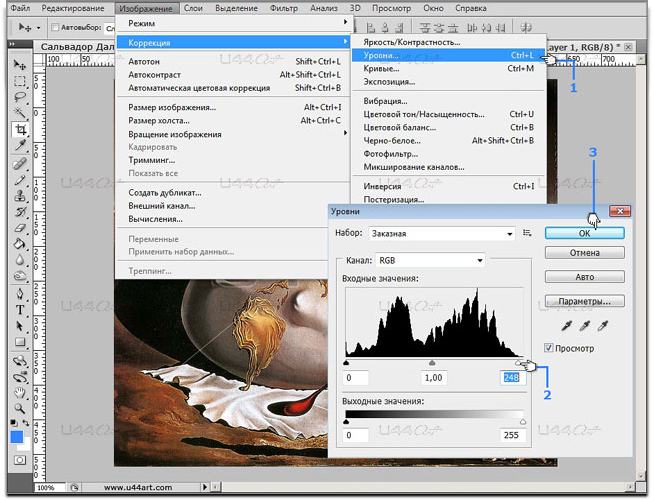The image size is (653, 500).
Task: Toggle Quick Mask mode icon
Action: coord(20,460)
